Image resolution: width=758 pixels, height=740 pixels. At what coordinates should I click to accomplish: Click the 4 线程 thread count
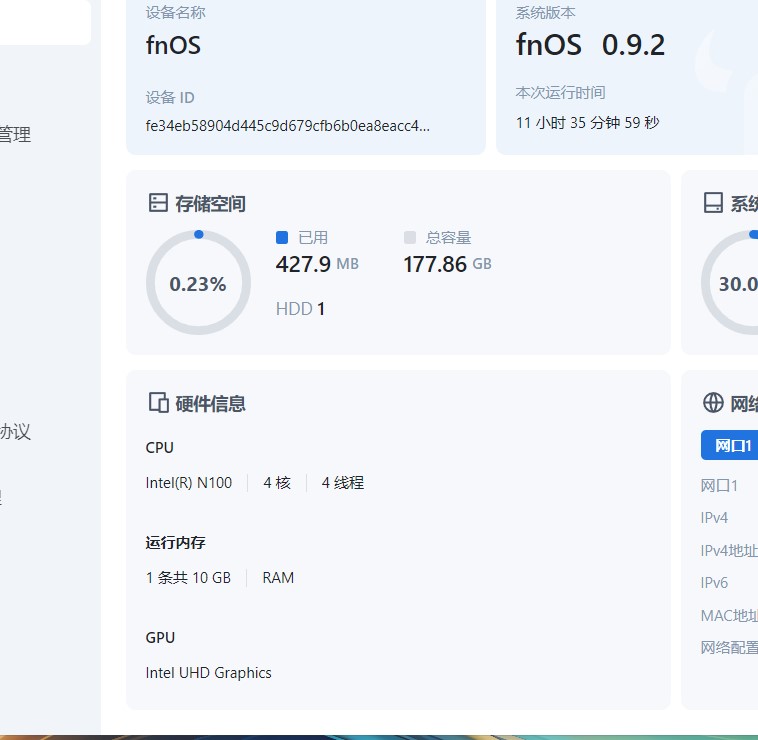tap(343, 482)
